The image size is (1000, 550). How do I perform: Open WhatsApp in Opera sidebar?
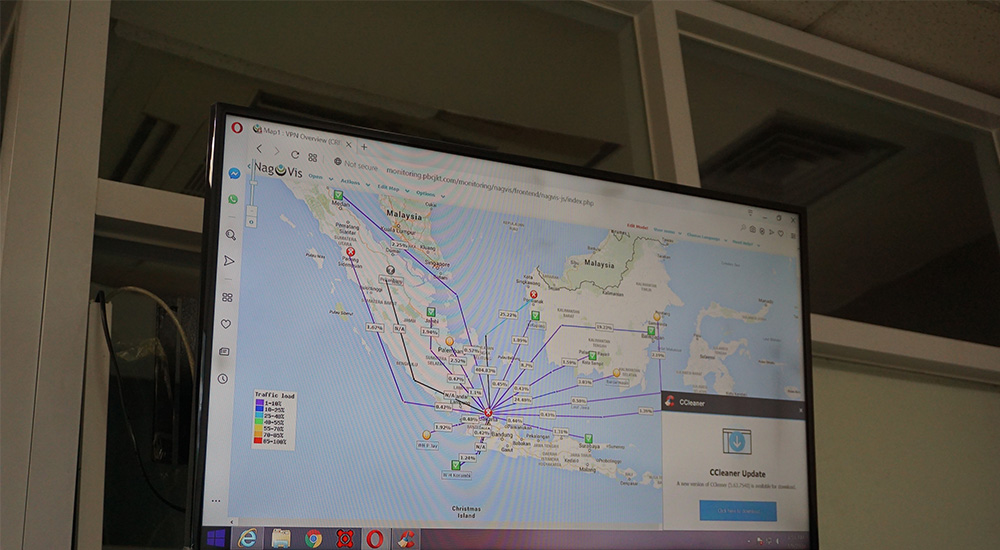pyautogui.click(x=233, y=199)
